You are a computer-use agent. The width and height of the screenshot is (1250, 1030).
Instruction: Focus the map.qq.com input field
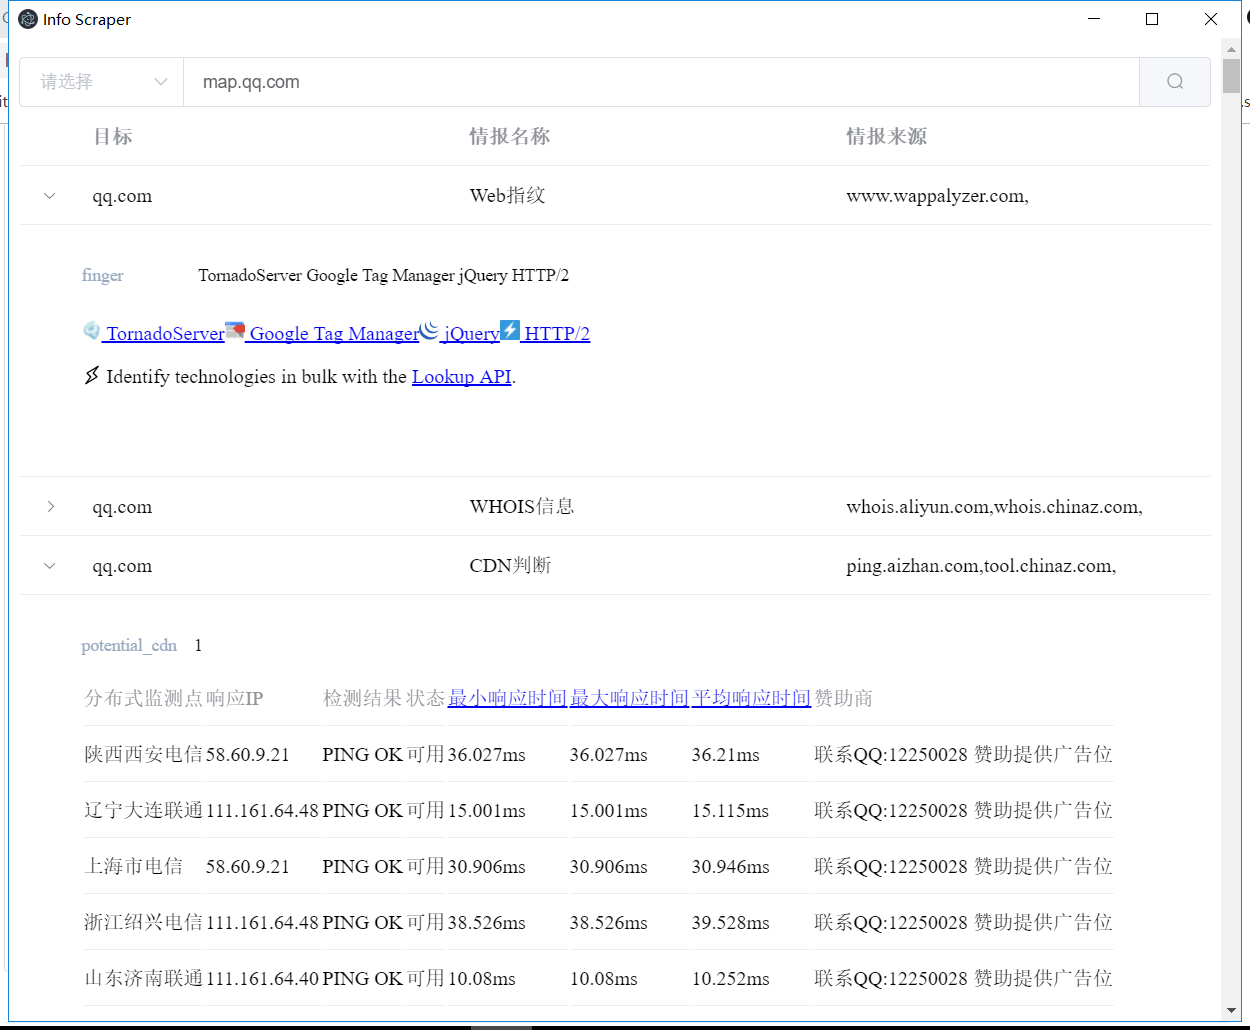[x=661, y=82]
